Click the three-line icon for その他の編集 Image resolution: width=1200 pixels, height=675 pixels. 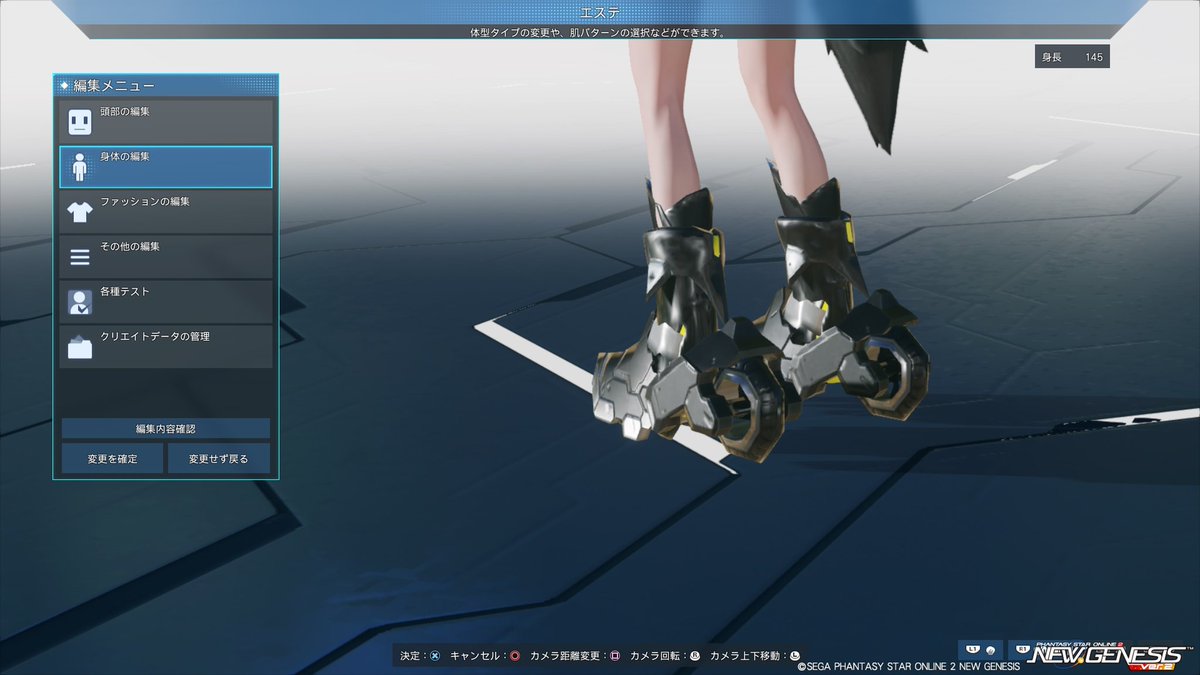point(80,257)
